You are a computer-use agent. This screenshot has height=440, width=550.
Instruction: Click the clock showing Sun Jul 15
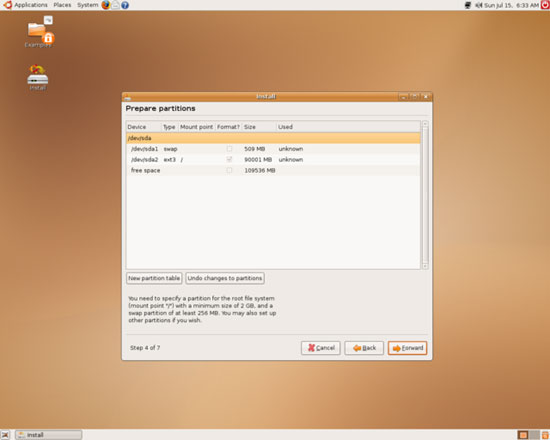(x=511, y=5)
